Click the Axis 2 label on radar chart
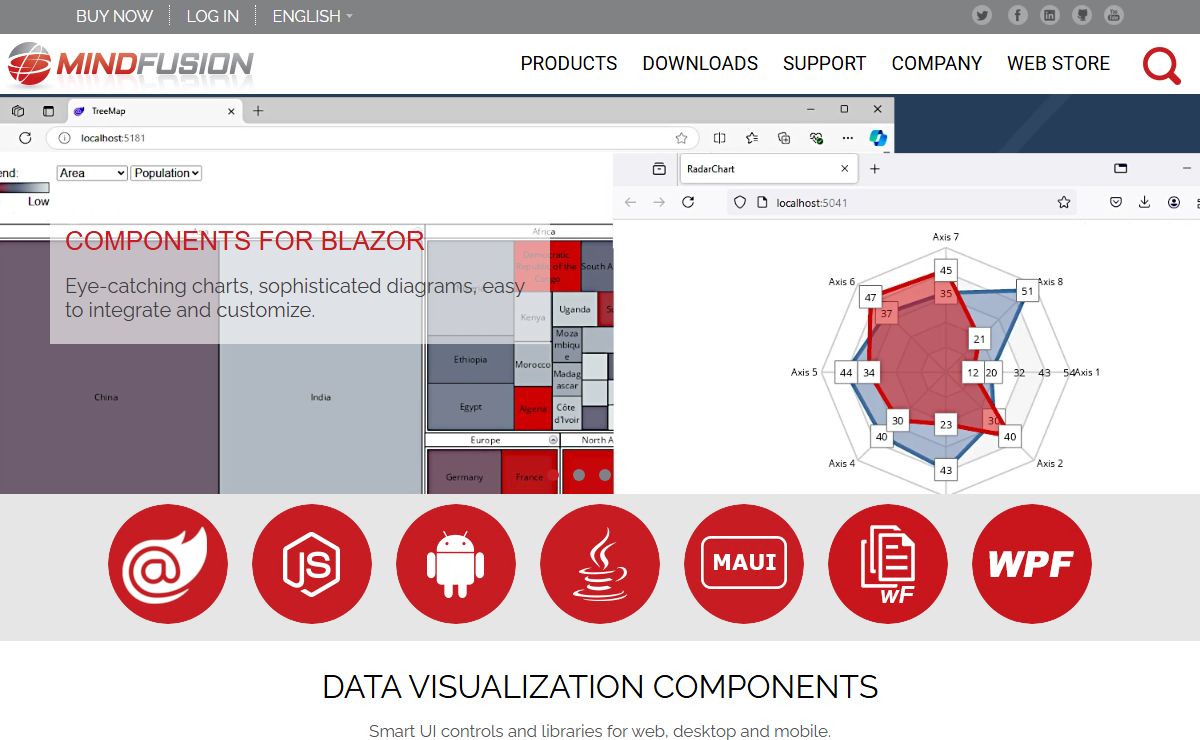The image size is (1200, 740). (x=1050, y=463)
